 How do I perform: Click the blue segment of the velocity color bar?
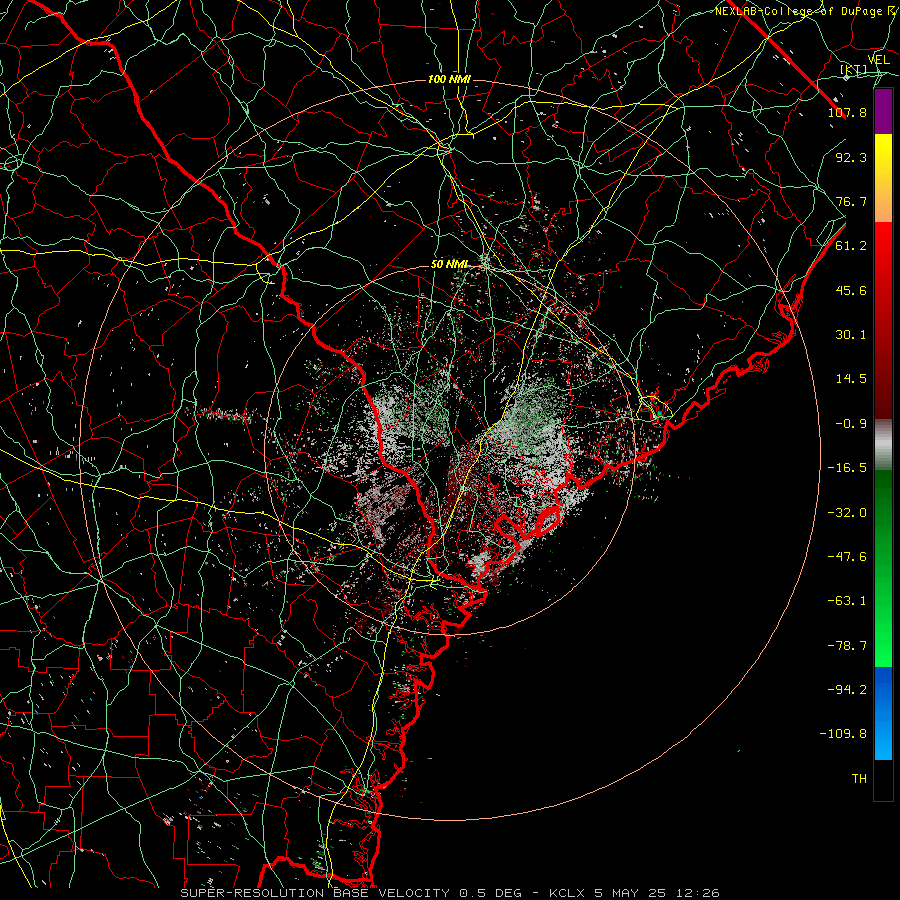point(883,713)
